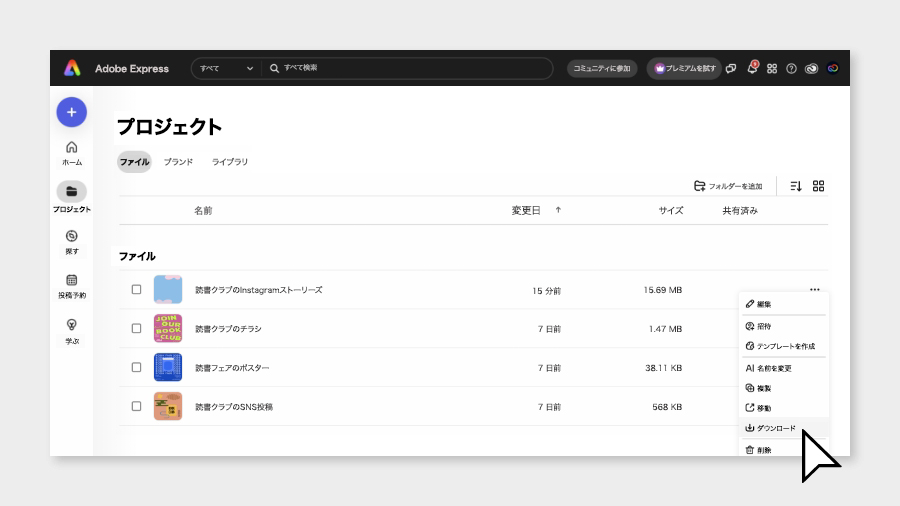Click the 38.11 KB size value

[x=664, y=368]
